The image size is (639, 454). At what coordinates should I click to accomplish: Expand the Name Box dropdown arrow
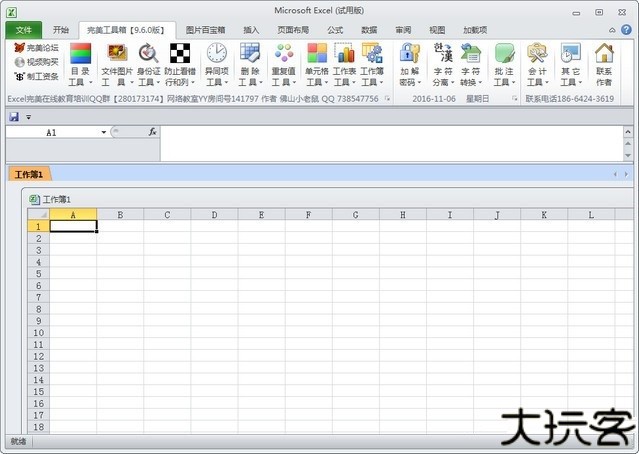click(x=104, y=132)
